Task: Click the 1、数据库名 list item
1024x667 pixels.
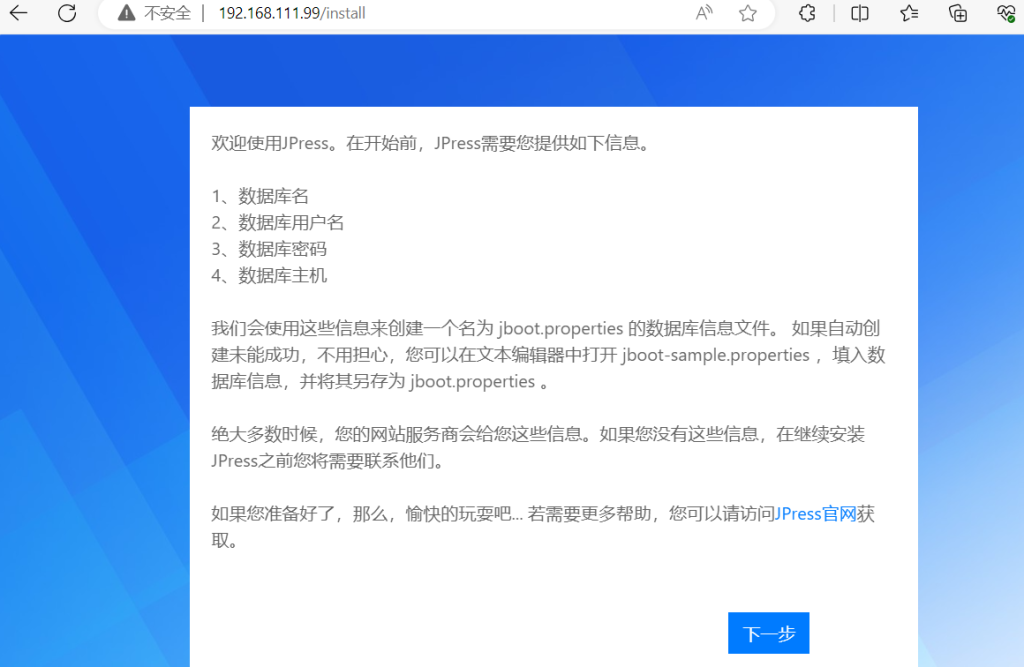Action: point(260,196)
